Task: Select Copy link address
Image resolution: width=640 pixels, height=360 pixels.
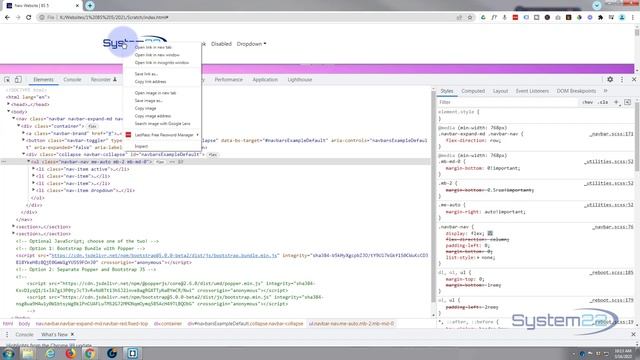Action: pos(150,82)
